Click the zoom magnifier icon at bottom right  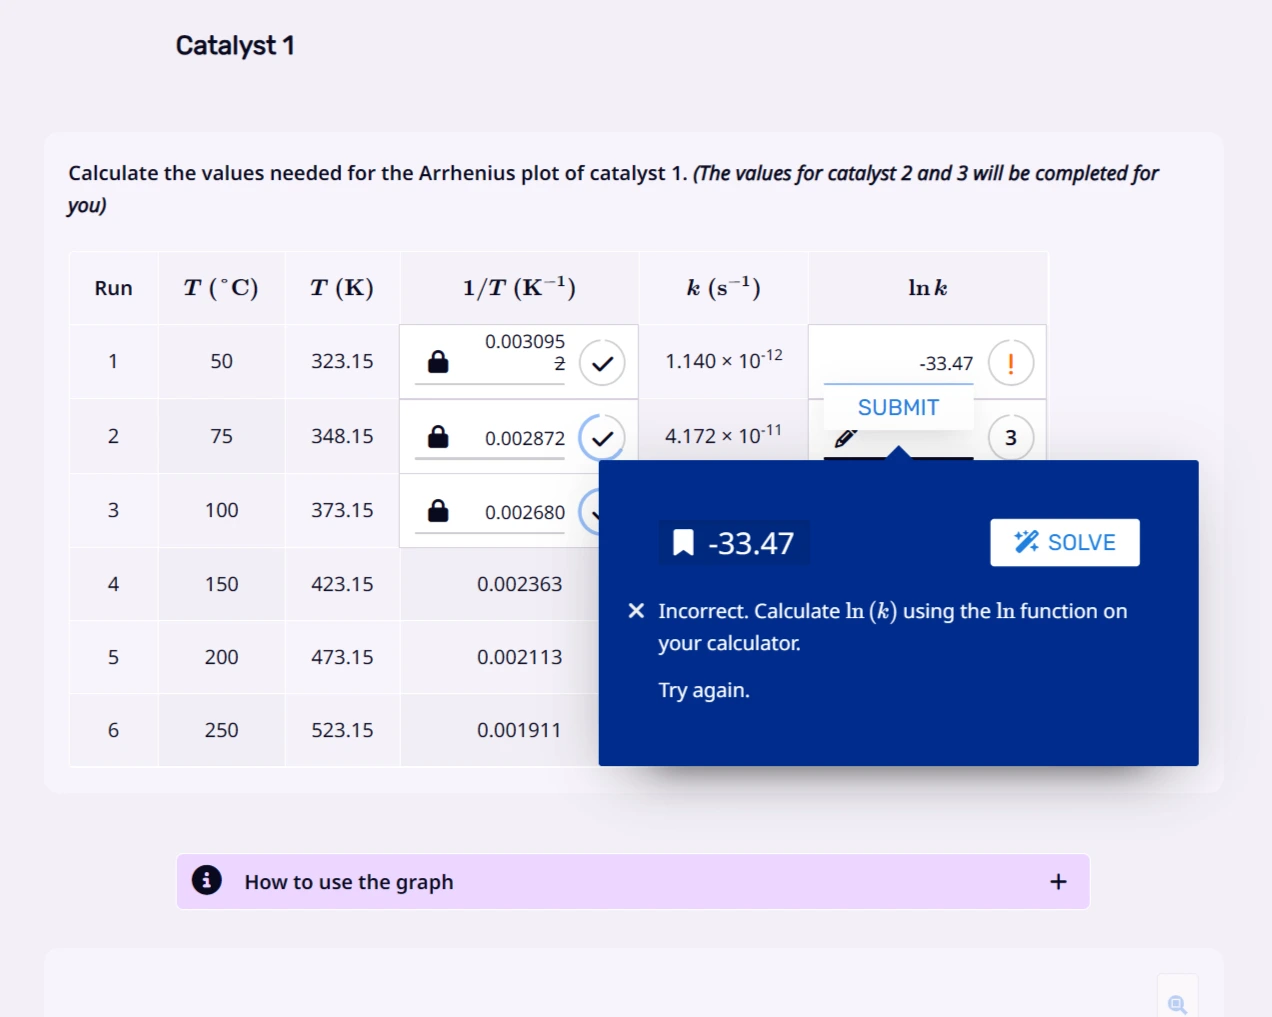1177,1003
